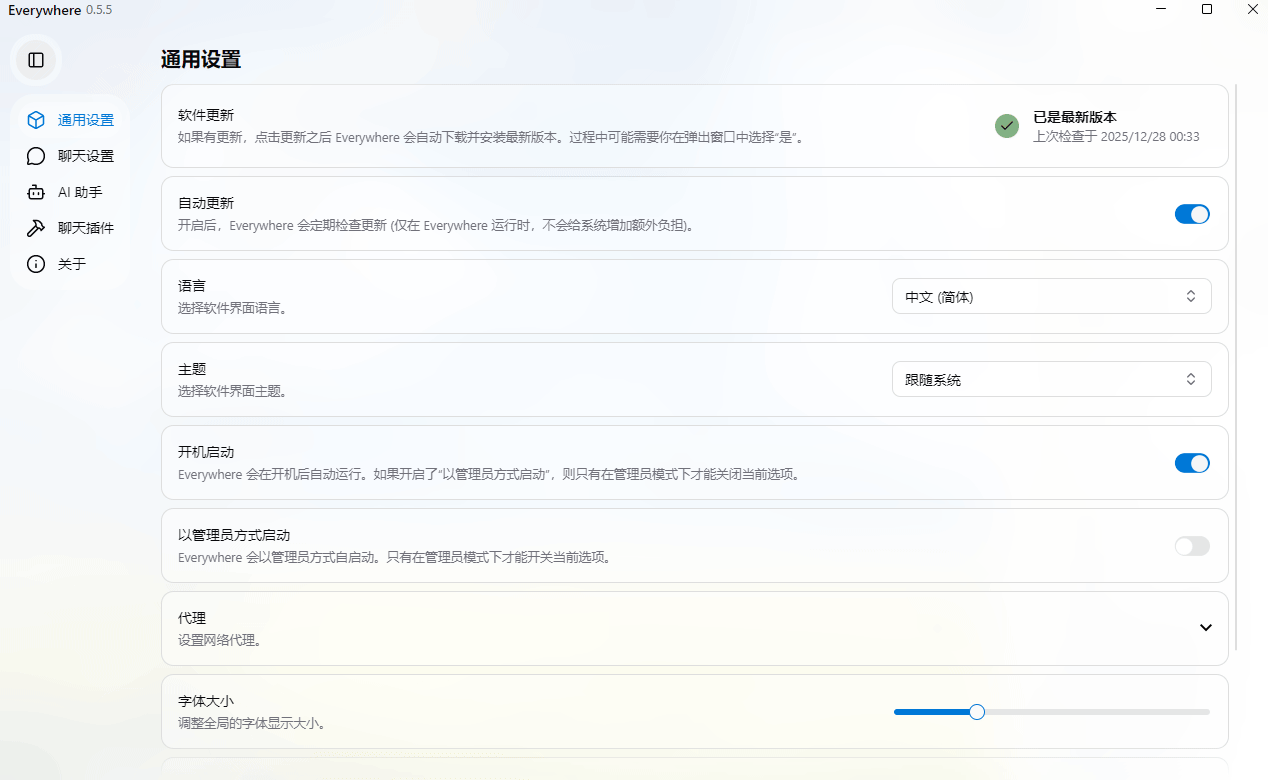Collapse the sidebar with the panel toggle icon

coord(36,60)
